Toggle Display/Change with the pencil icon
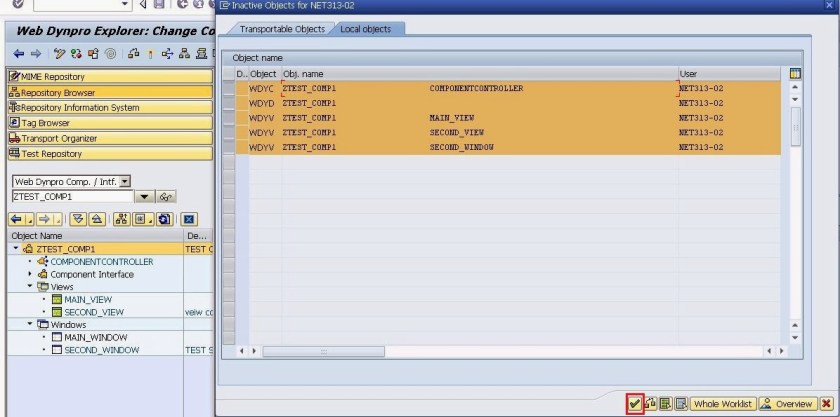 pos(59,54)
